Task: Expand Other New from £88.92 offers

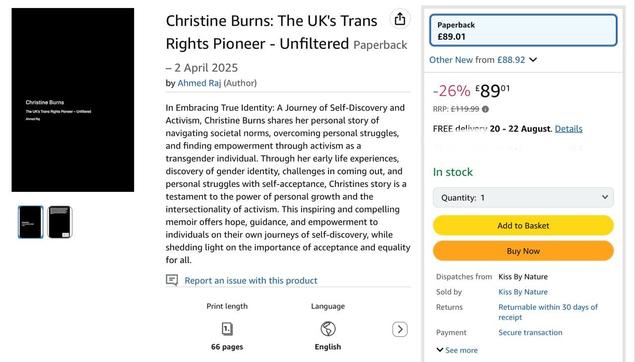Action: [483, 60]
